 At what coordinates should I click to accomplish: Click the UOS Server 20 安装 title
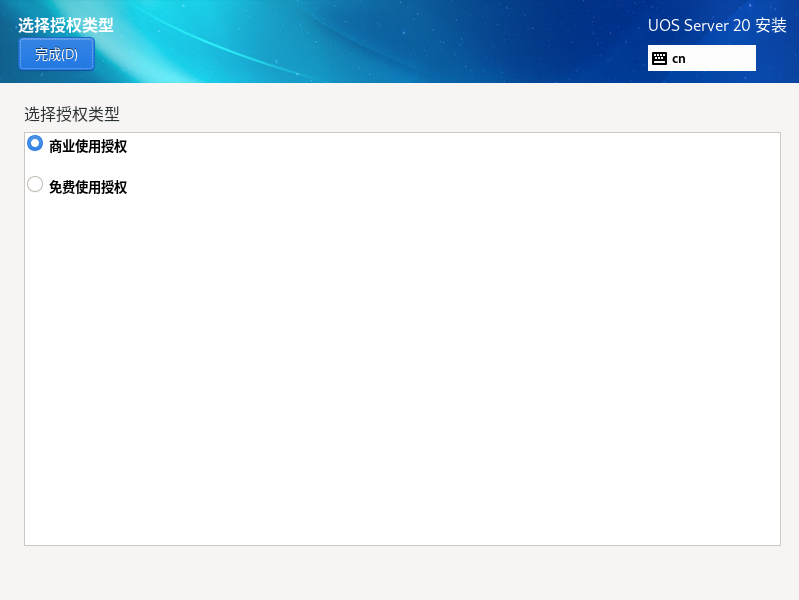pyautogui.click(x=717, y=25)
